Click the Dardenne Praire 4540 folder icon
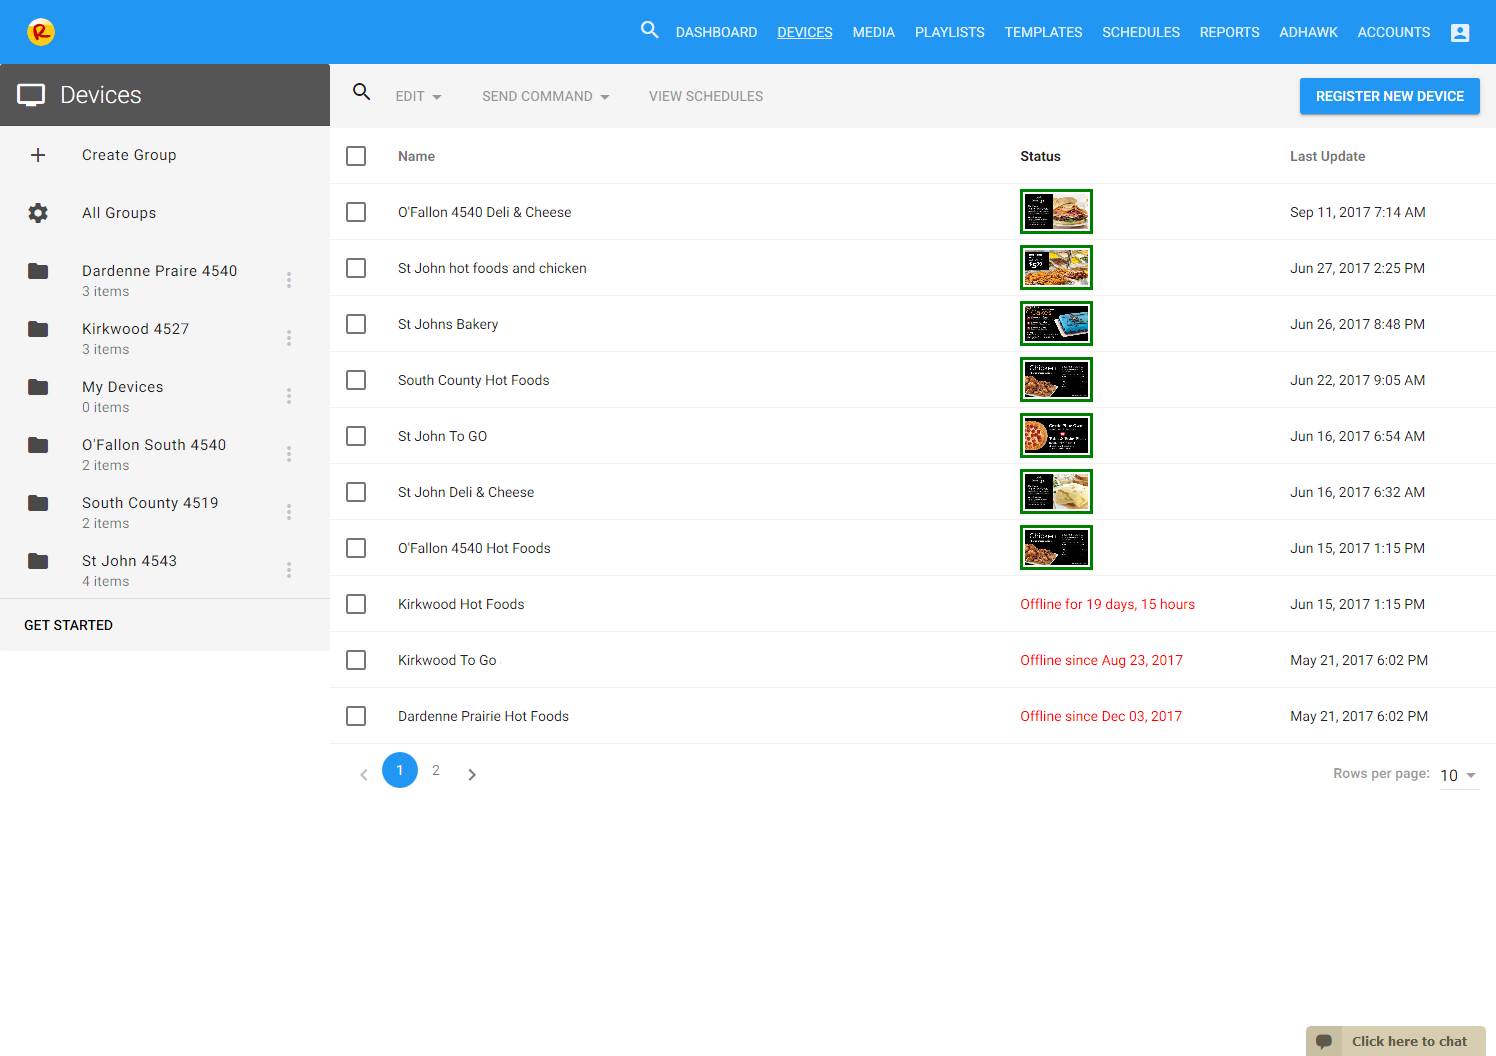This screenshot has width=1496, height=1056. (x=38, y=271)
